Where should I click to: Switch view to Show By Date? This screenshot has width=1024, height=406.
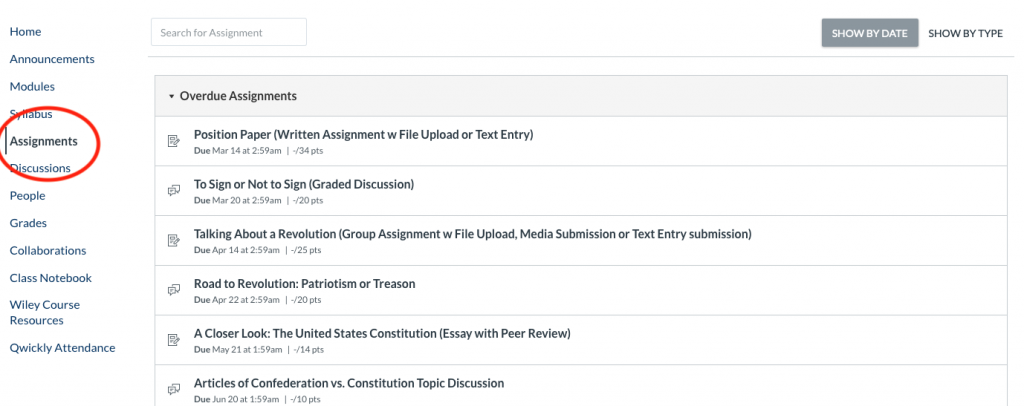click(x=869, y=33)
